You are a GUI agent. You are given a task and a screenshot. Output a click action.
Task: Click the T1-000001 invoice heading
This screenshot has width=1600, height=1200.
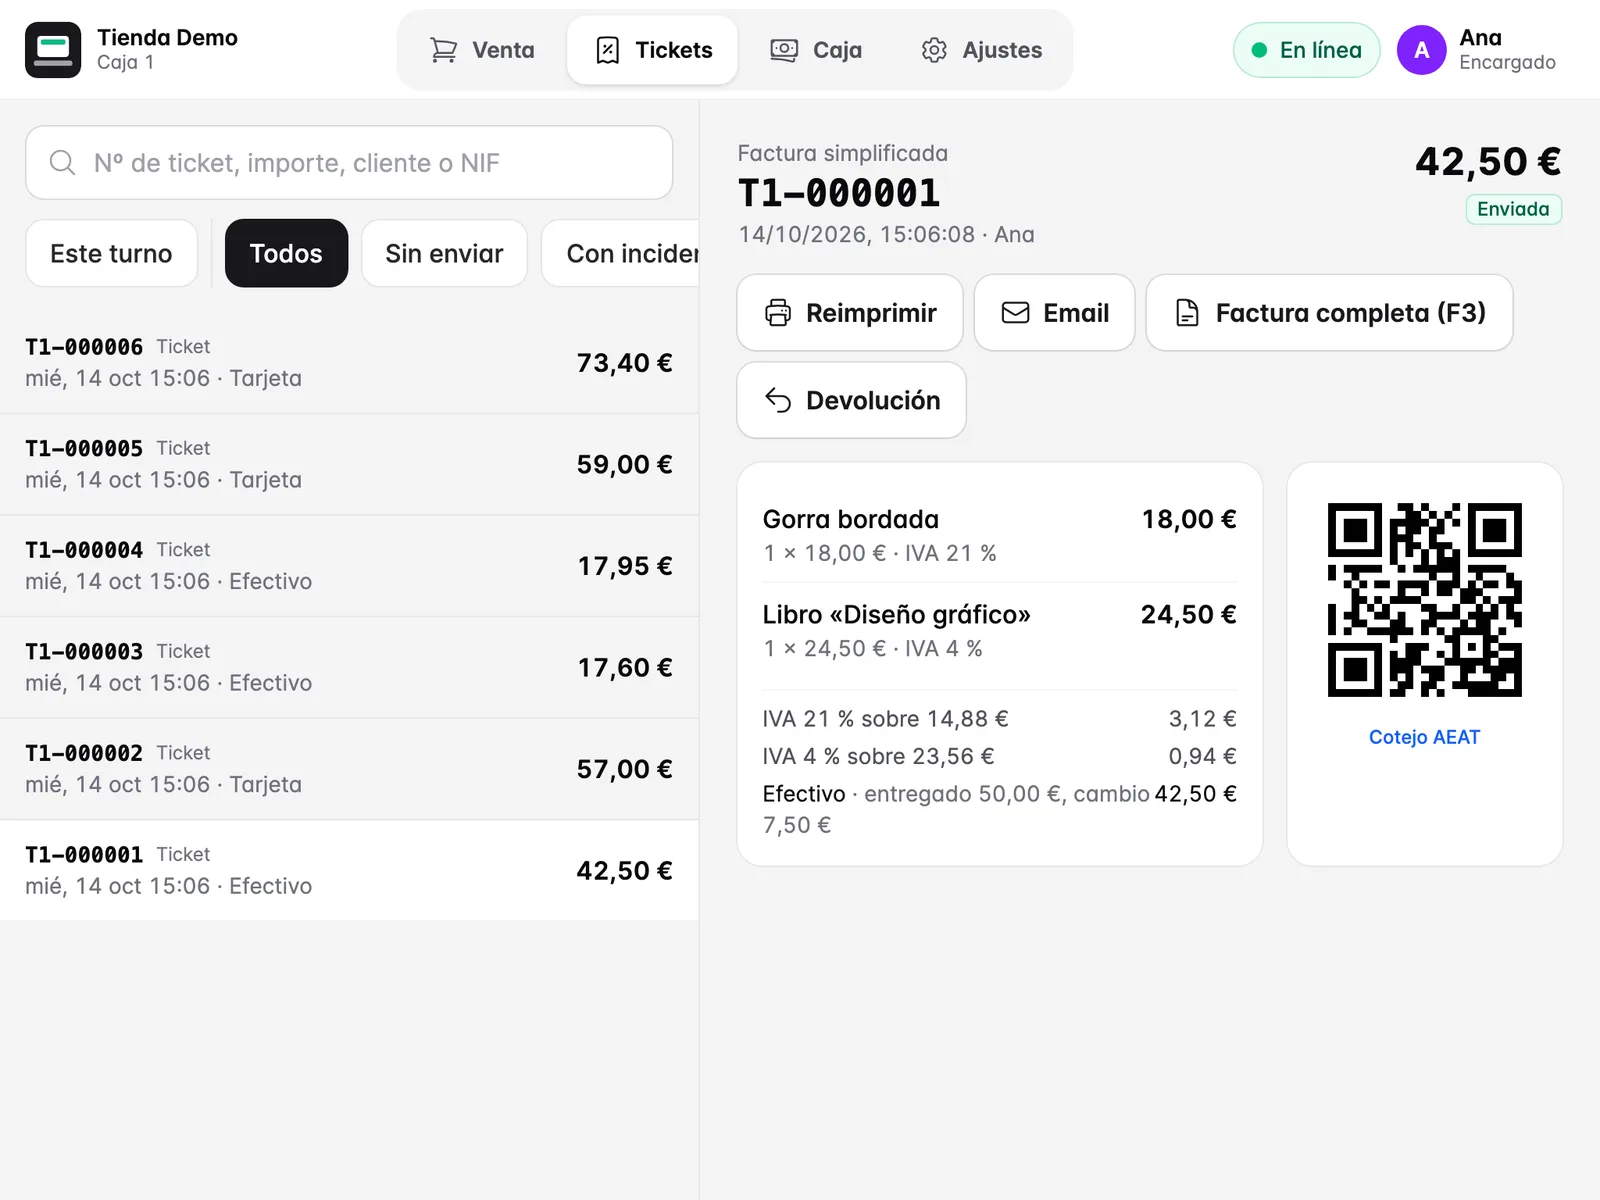(x=839, y=193)
